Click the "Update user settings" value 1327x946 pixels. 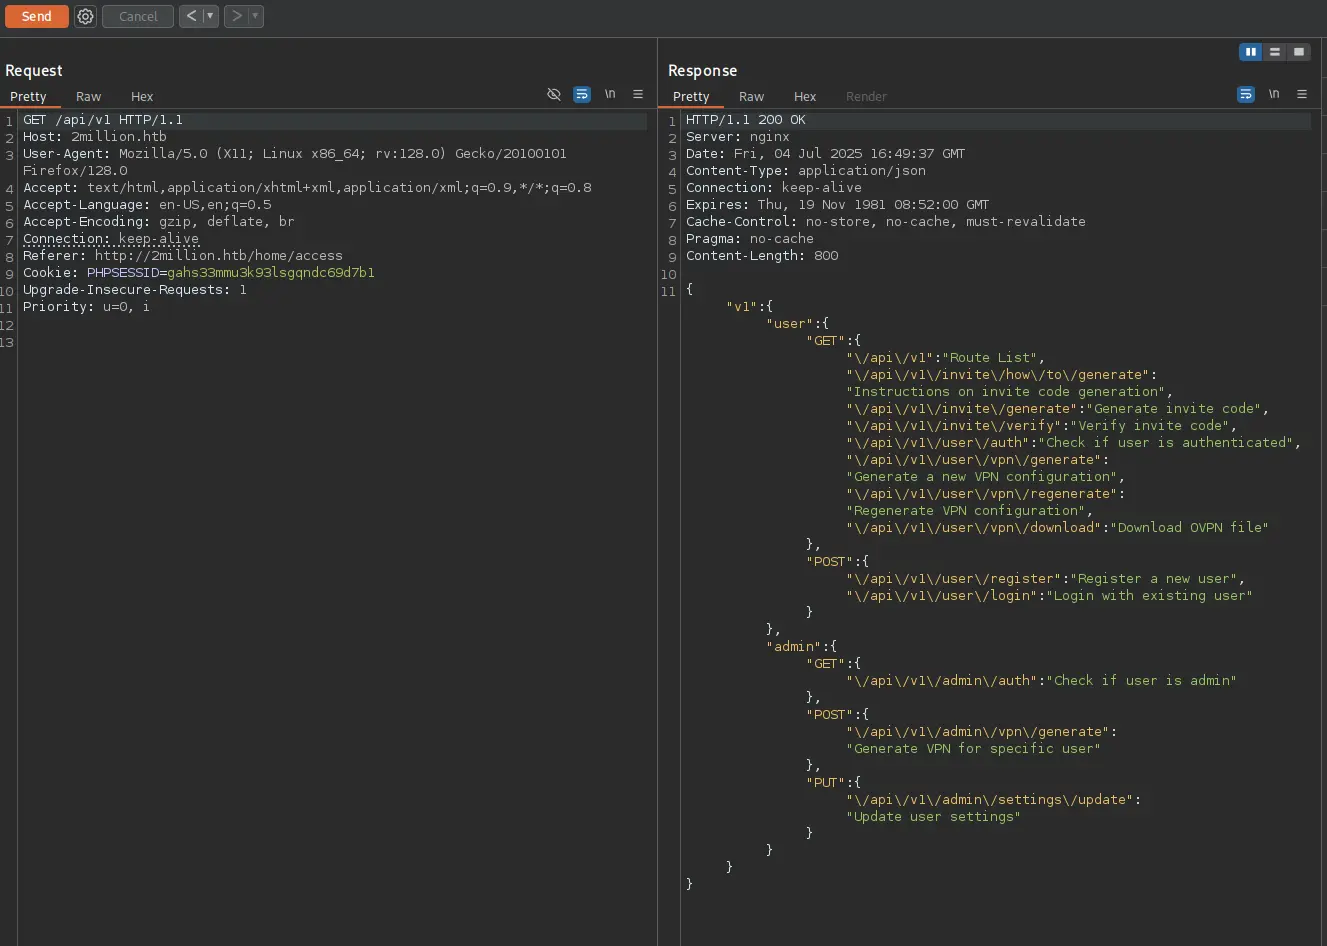coord(934,817)
